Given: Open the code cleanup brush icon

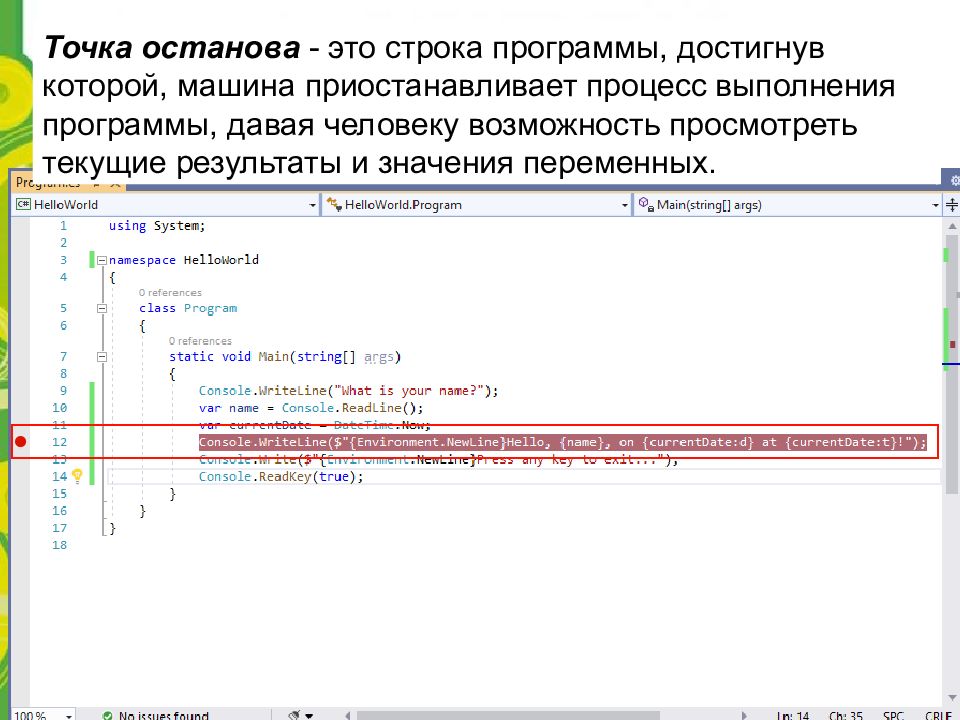Looking at the screenshot, I should click(295, 715).
